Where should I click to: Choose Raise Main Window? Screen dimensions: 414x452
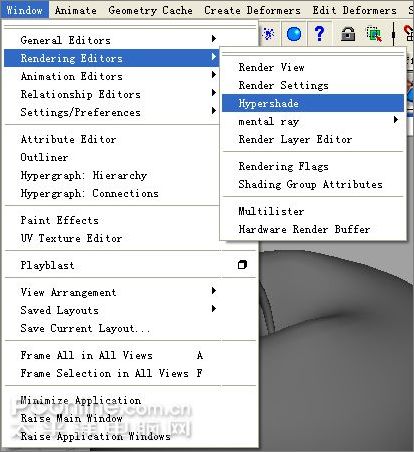coord(130,418)
